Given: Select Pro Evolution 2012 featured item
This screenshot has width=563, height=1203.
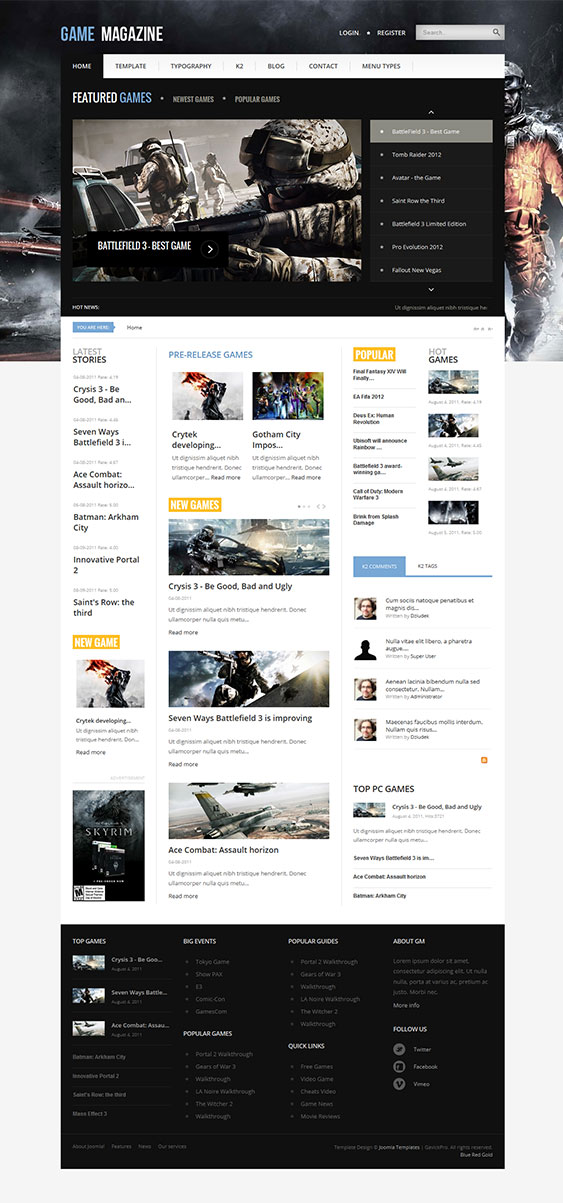Looking at the screenshot, I should pos(431,246).
